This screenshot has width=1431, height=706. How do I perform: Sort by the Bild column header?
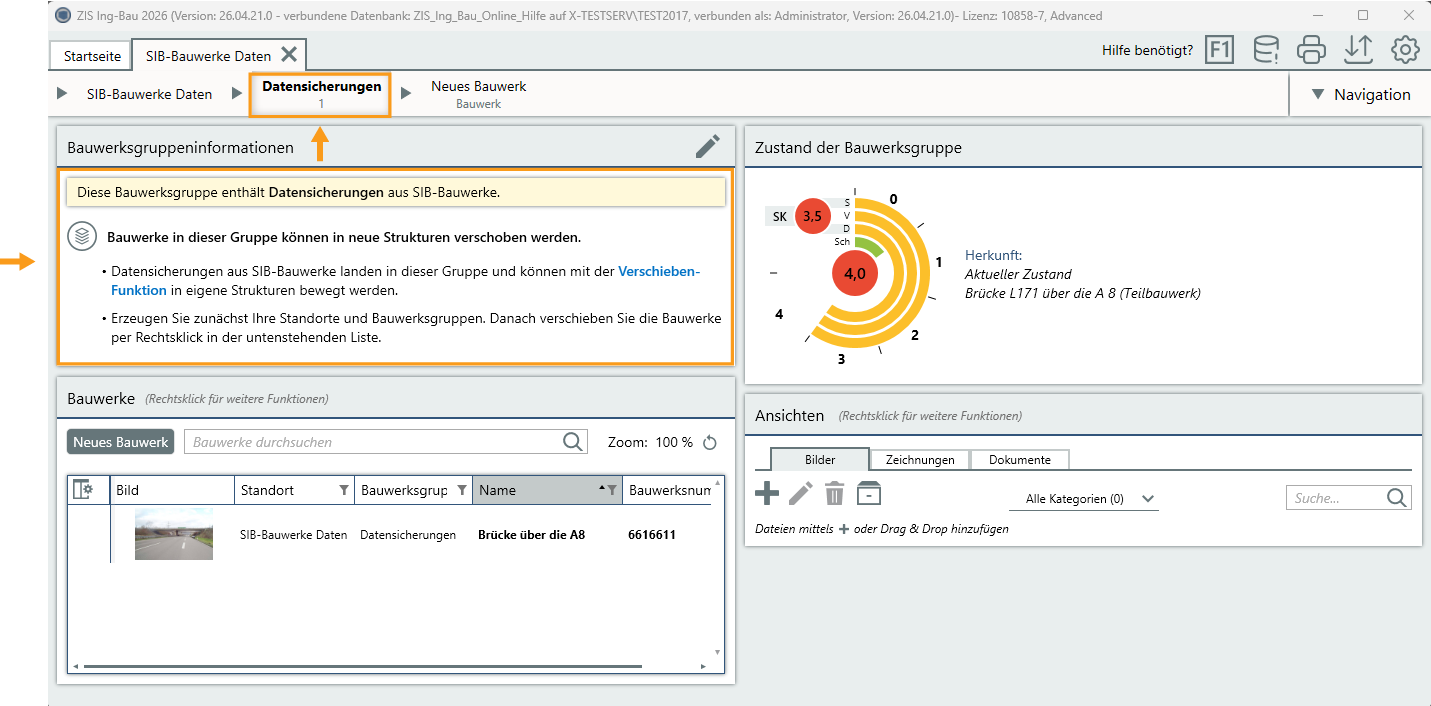pyautogui.click(x=172, y=490)
